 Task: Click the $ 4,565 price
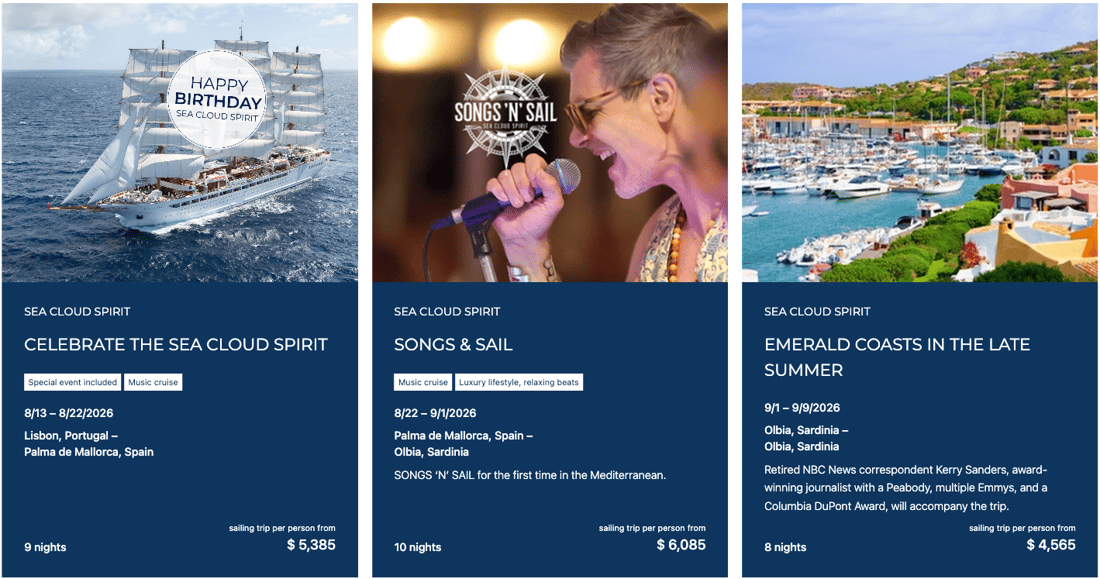click(1051, 545)
